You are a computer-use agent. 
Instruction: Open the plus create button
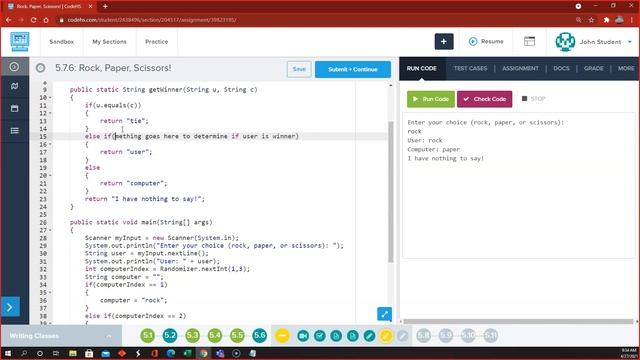click(x=444, y=42)
